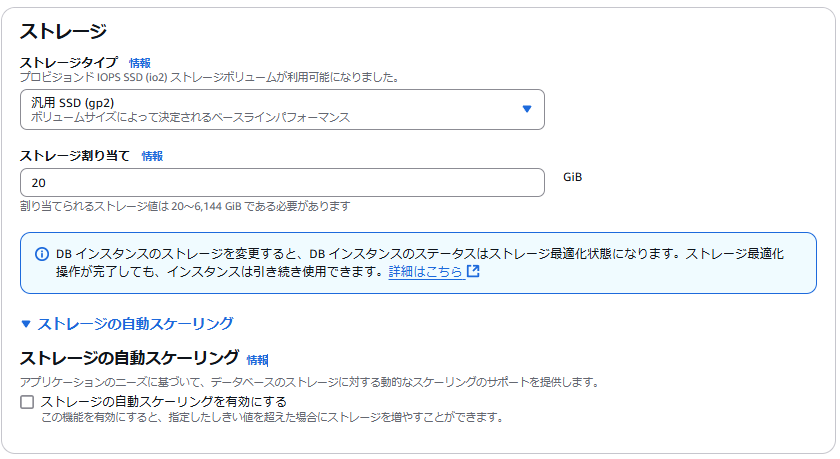
Task: Click the ストレージ割り当て input field showing 20
Action: [282, 183]
